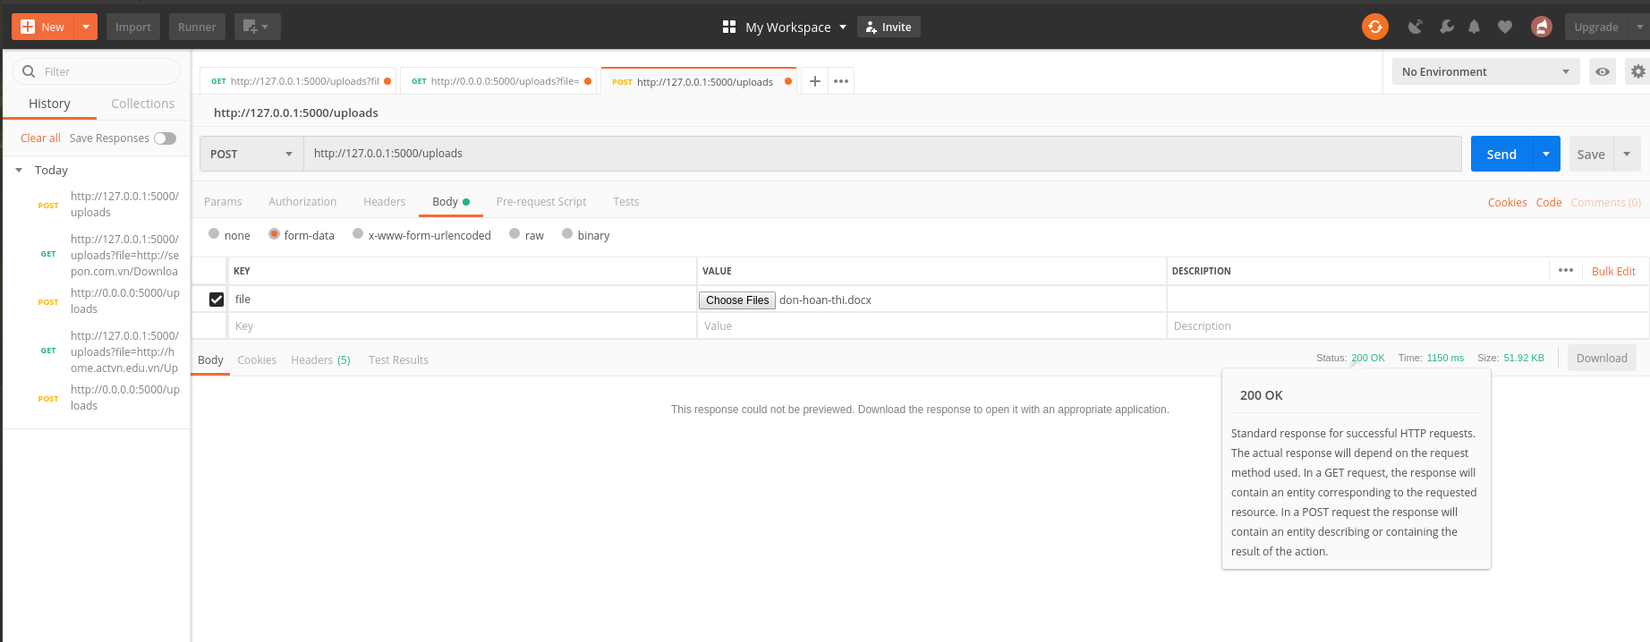Click the empty Key field

(x=461, y=326)
